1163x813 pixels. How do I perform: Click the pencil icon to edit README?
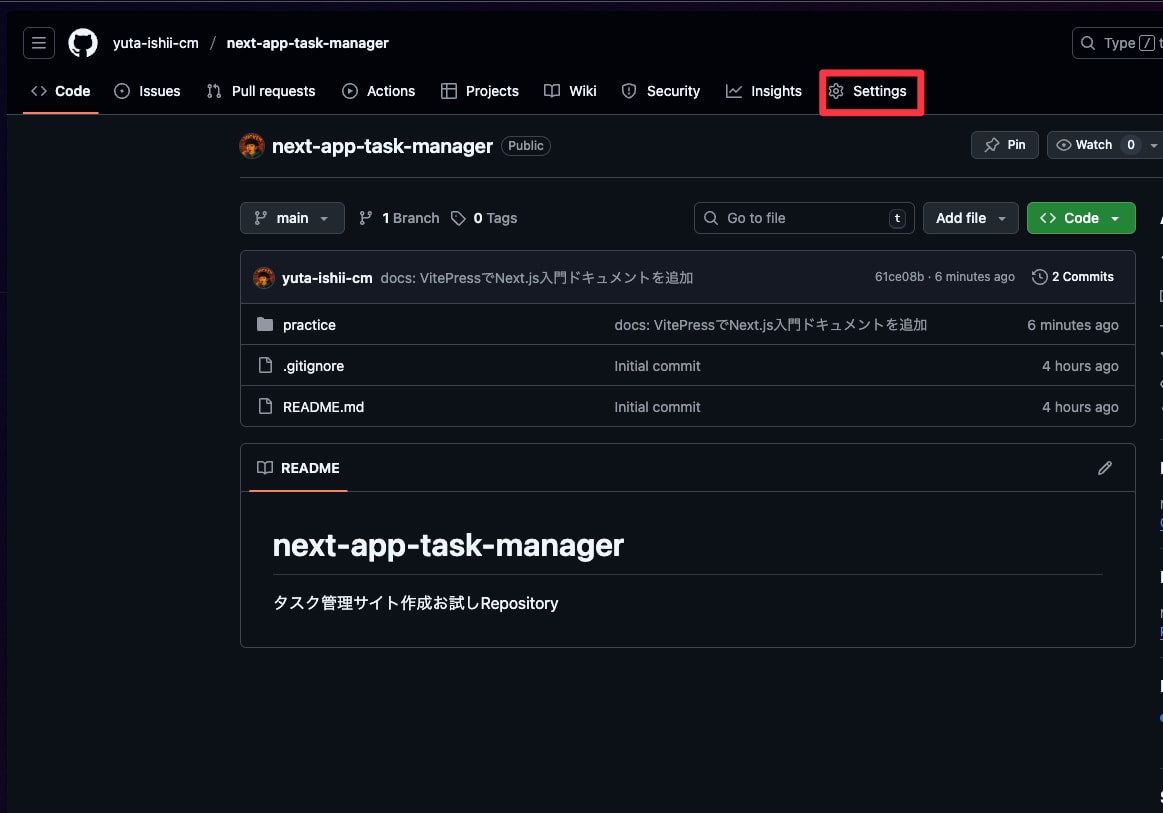click(1104, 468)
